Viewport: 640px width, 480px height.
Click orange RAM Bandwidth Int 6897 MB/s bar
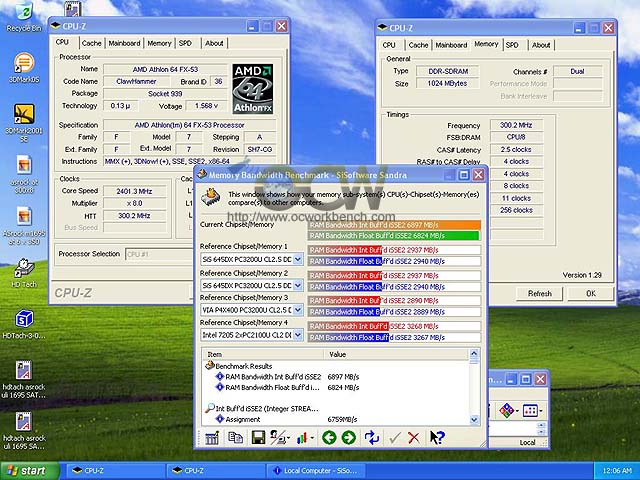point(394,225)
